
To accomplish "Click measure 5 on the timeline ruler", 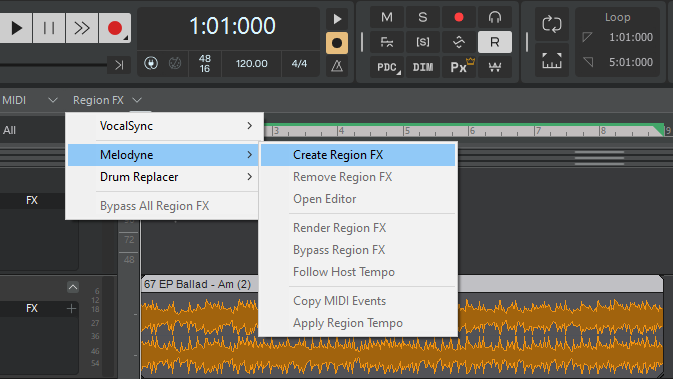I will click(x=406, y=131).
